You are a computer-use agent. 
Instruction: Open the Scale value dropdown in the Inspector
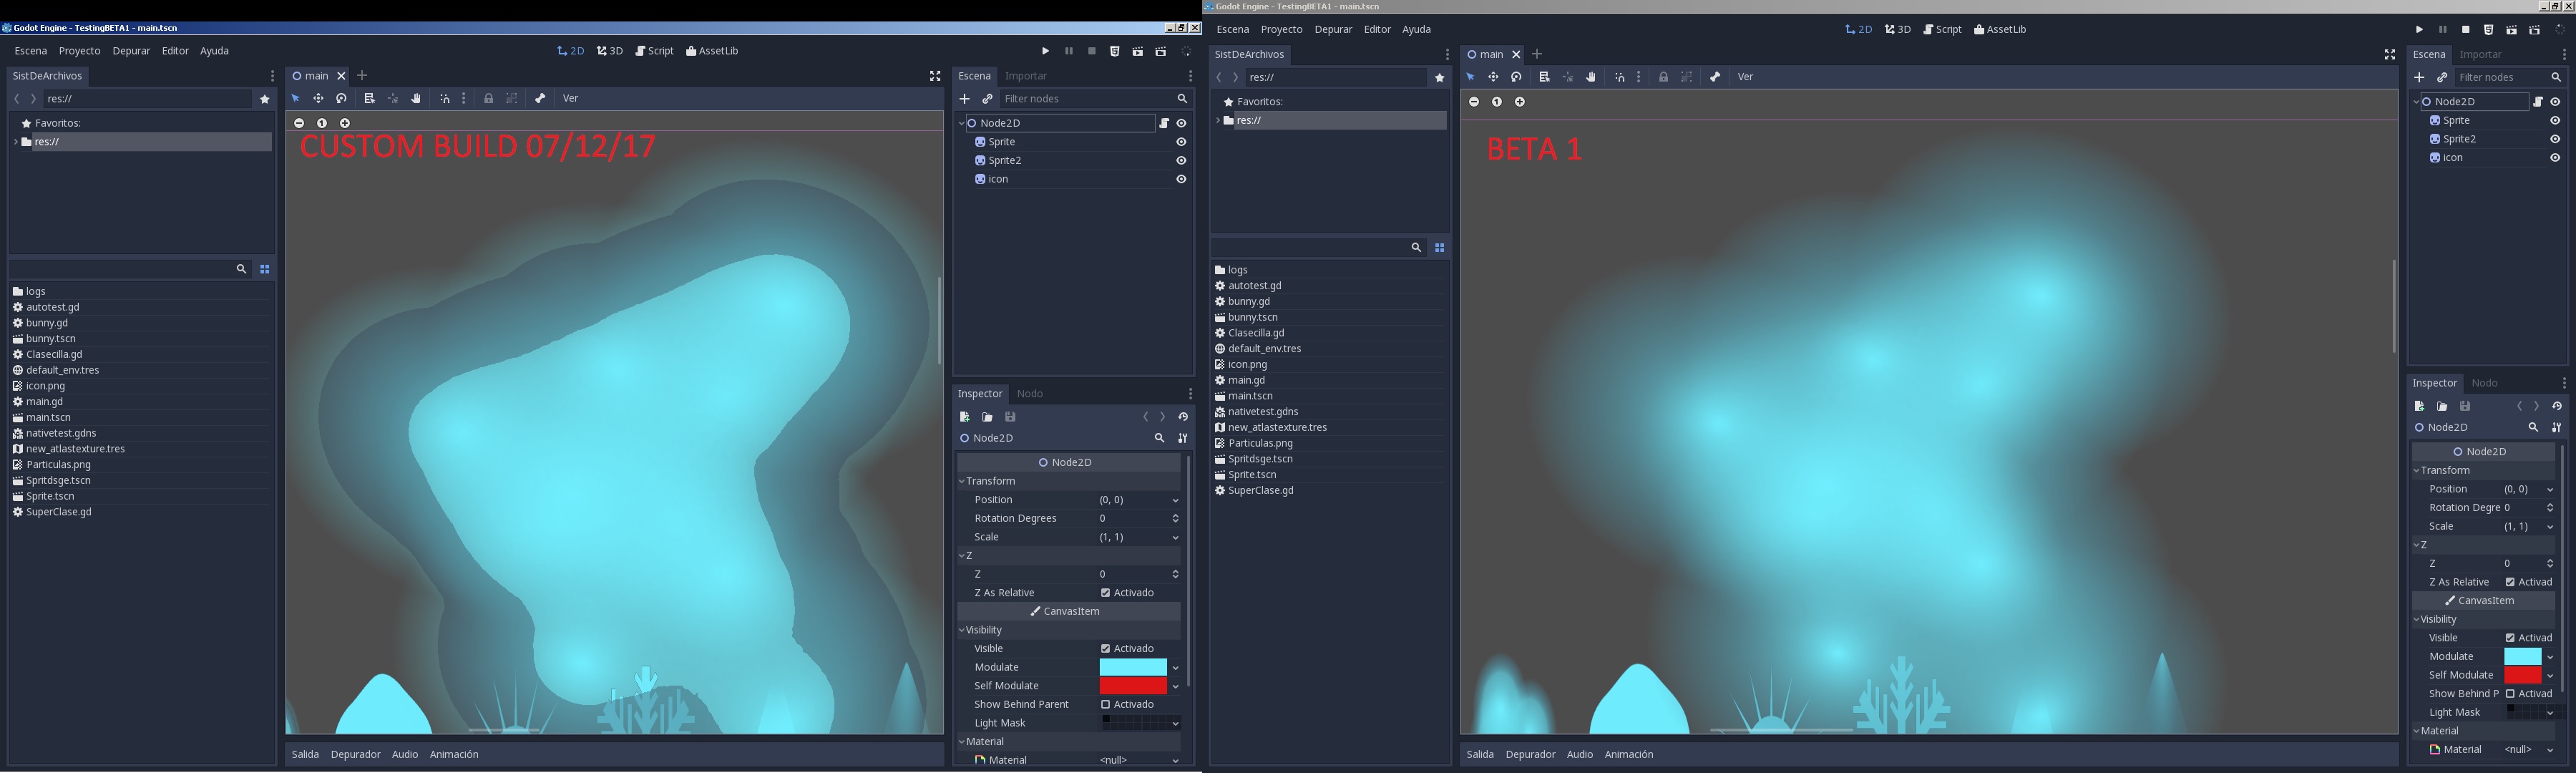[1175, 537]
